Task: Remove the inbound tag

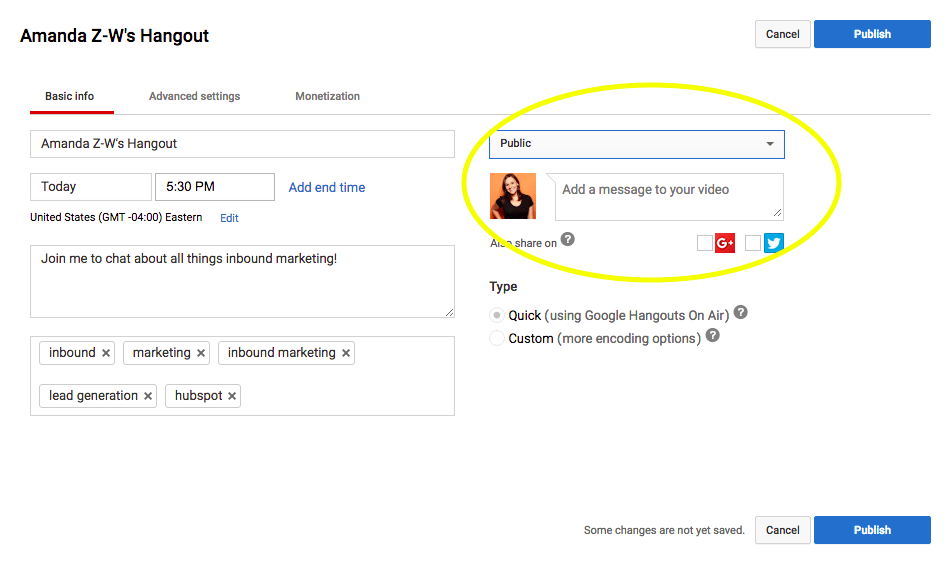Action: pos(106,353)
